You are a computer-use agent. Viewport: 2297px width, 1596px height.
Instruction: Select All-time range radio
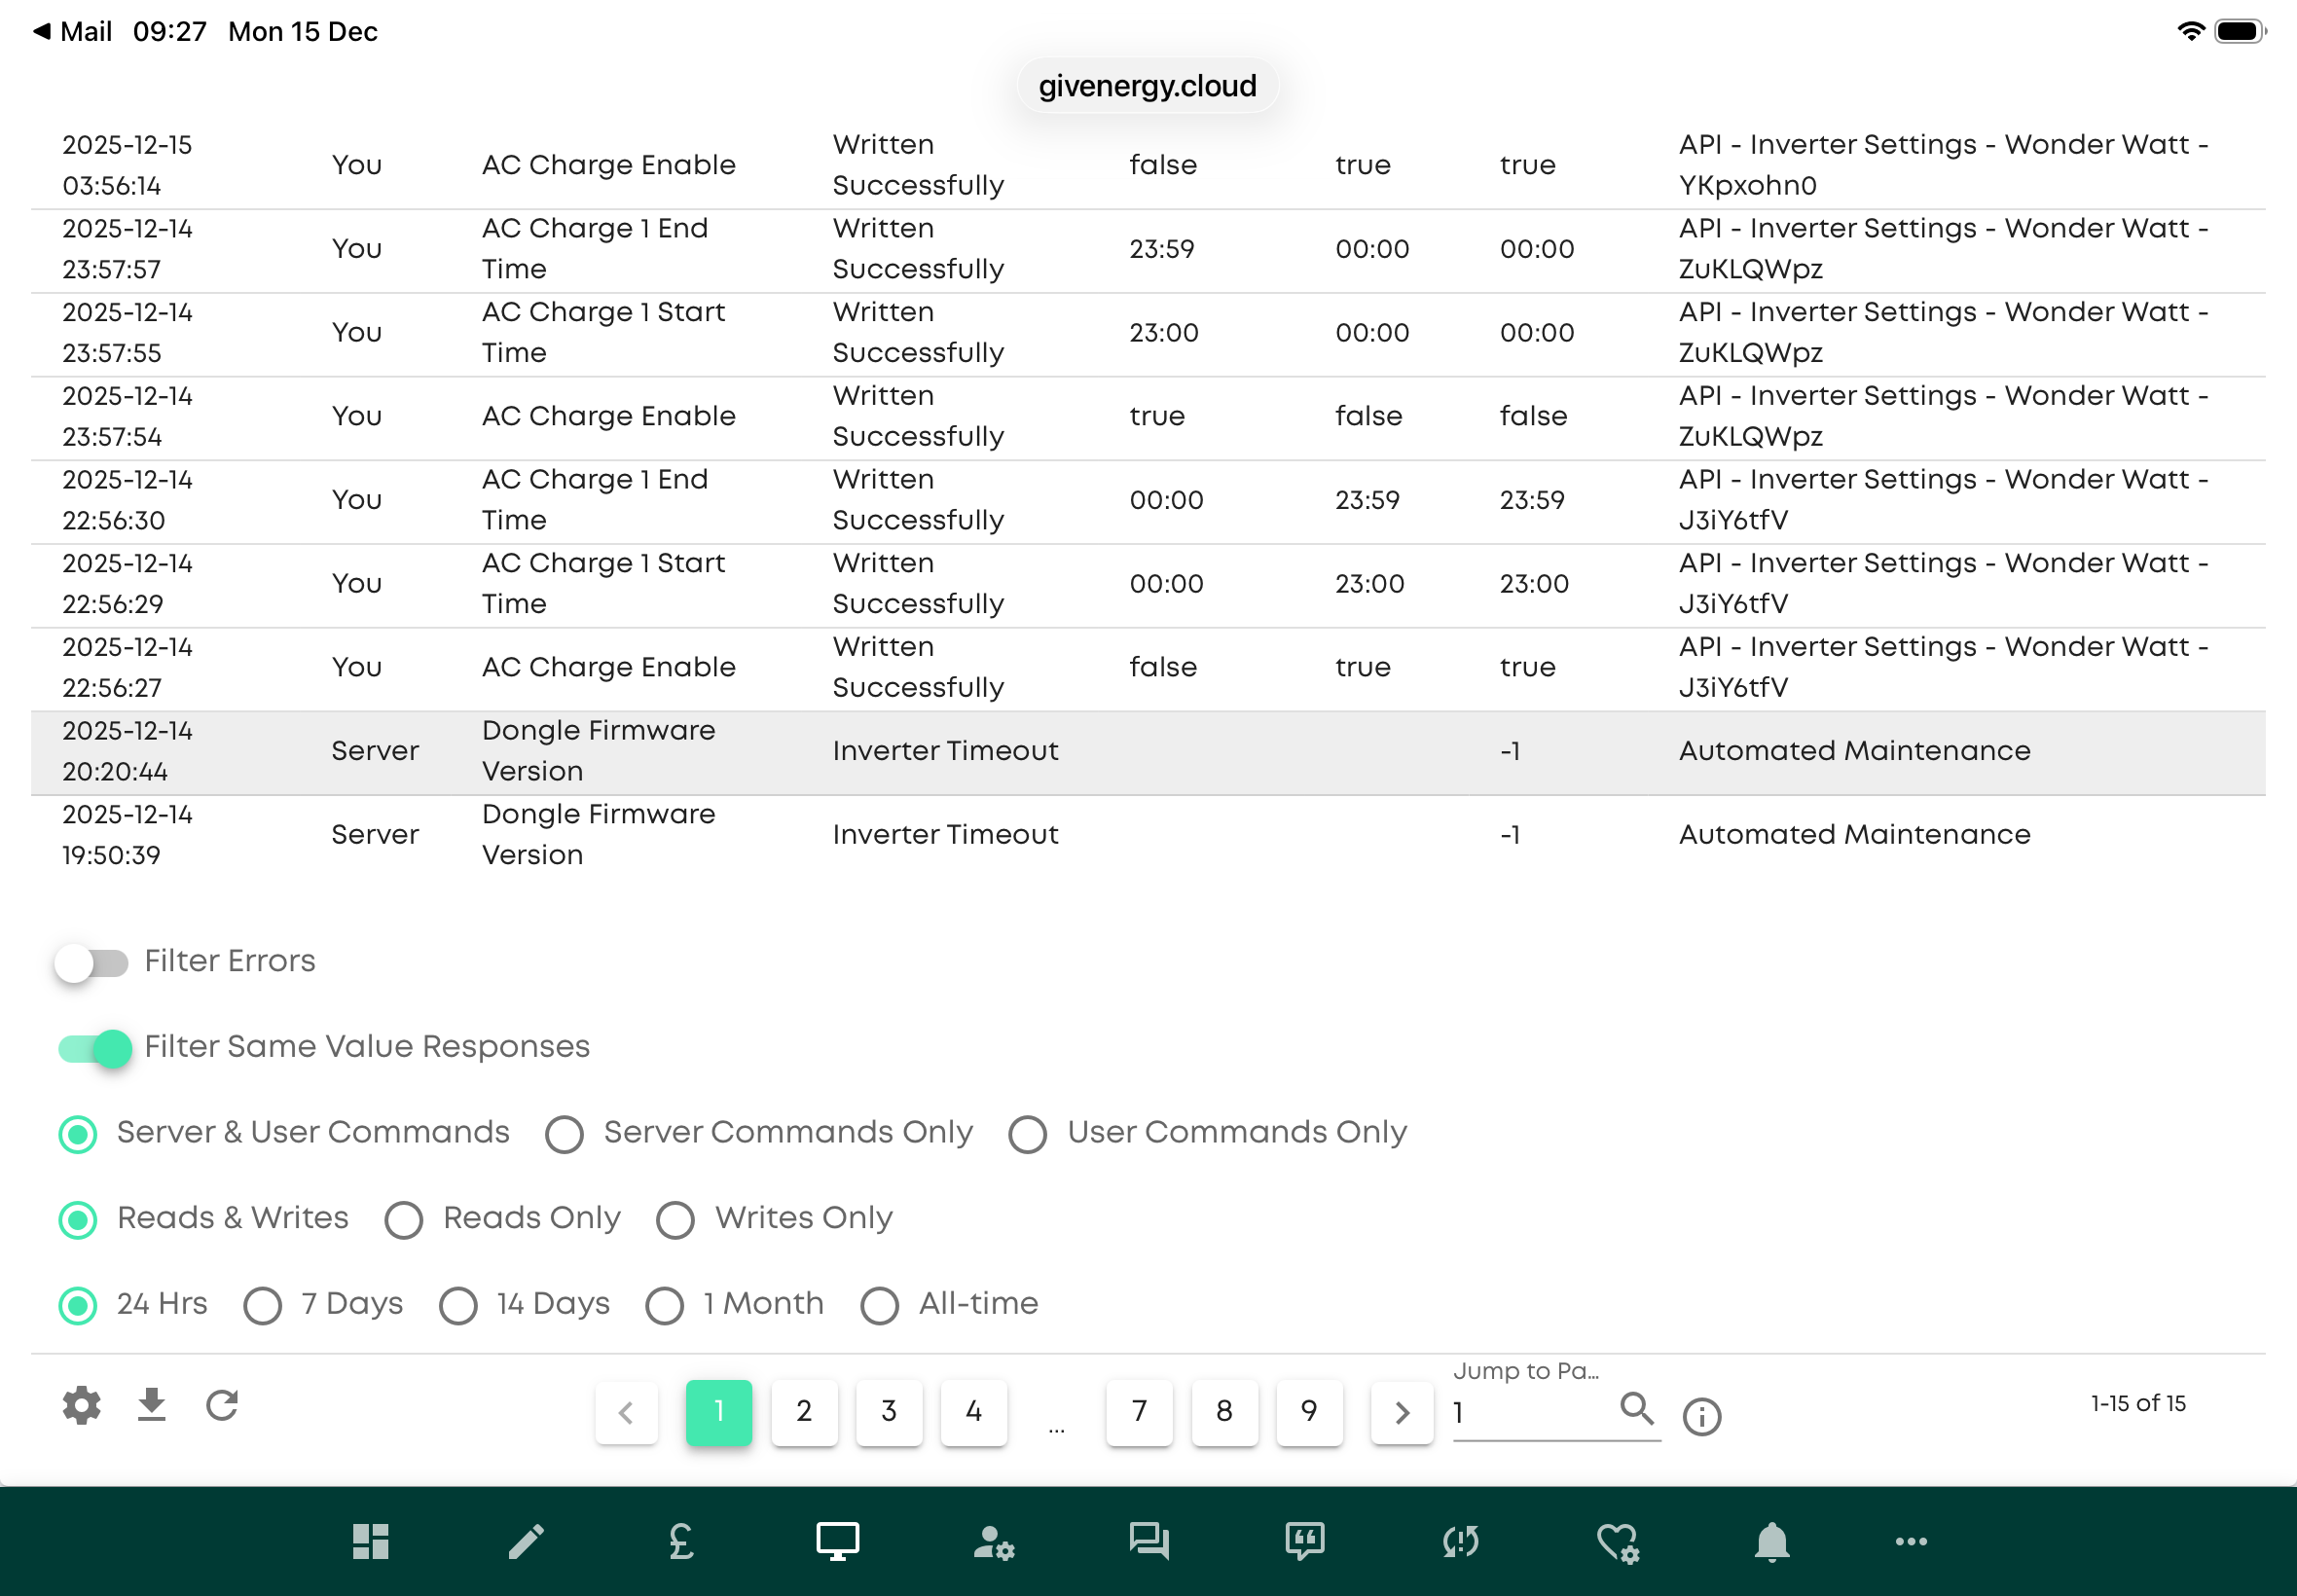click(x=880, y=1305)
